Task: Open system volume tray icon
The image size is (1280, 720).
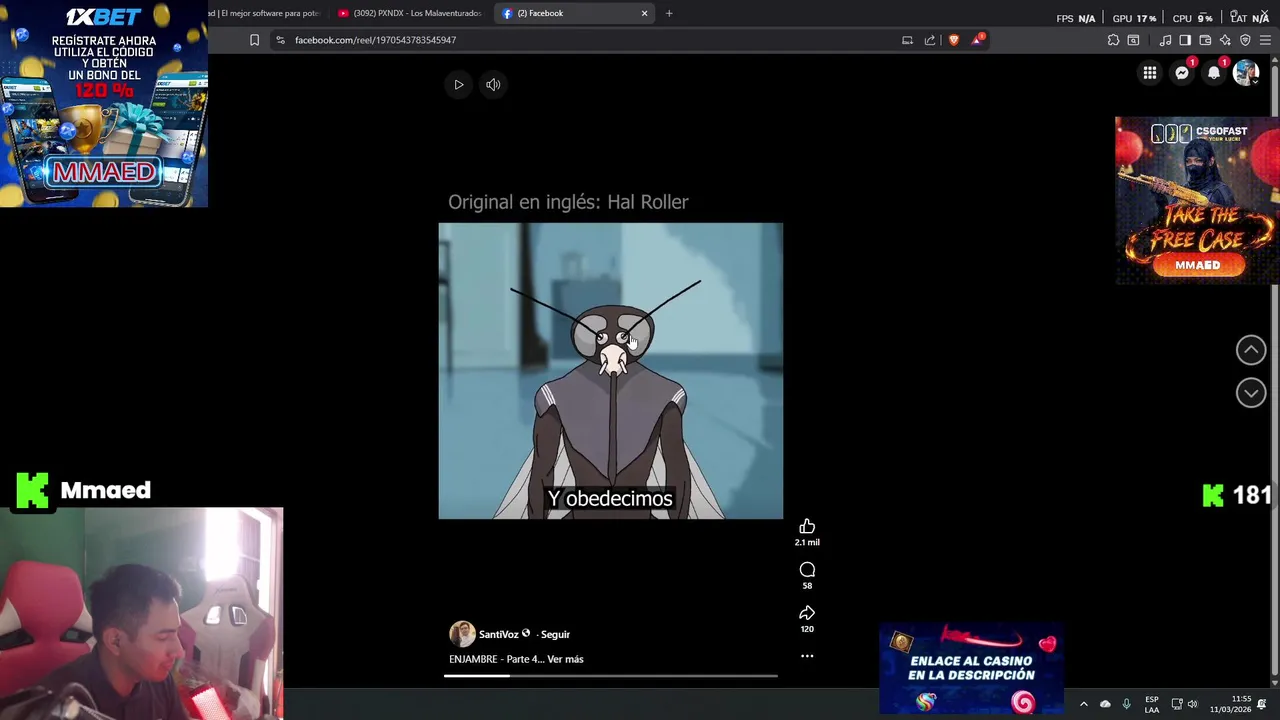Action: (x=1192, y=704)
